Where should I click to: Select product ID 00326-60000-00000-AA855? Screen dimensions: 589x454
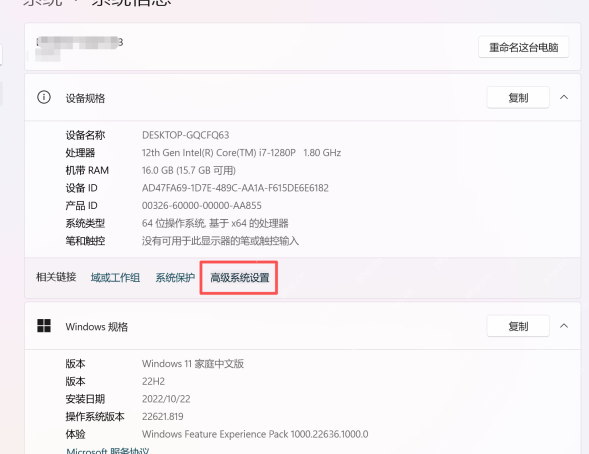click(x=202, y=205)
